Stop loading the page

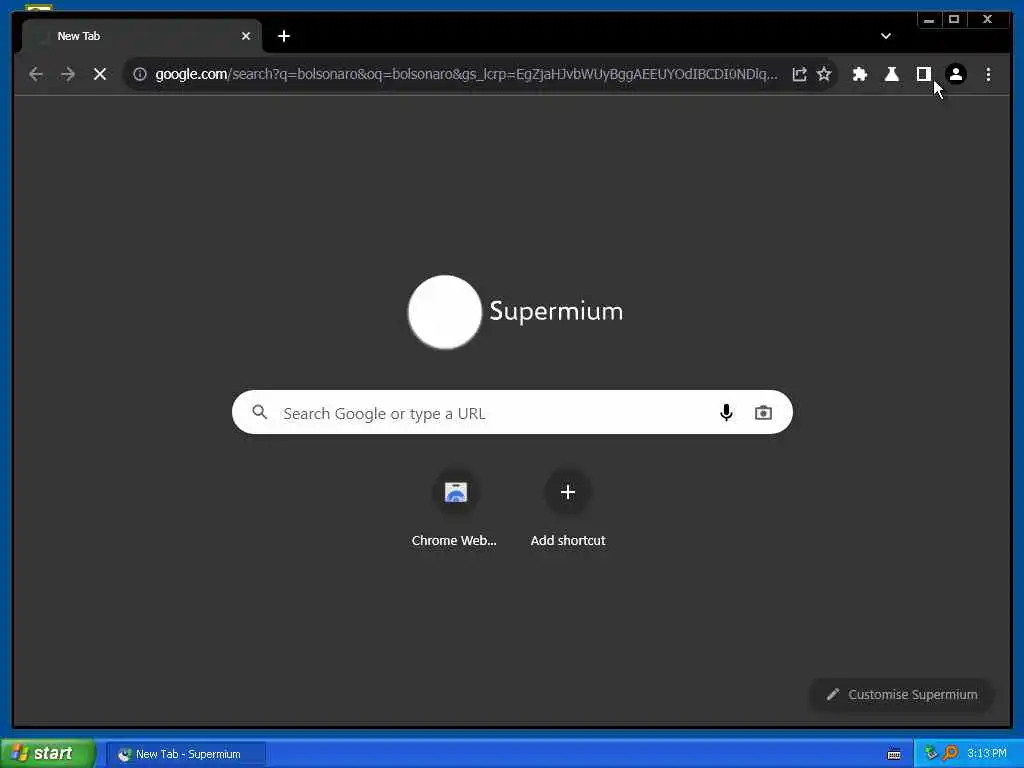point(100,74)
